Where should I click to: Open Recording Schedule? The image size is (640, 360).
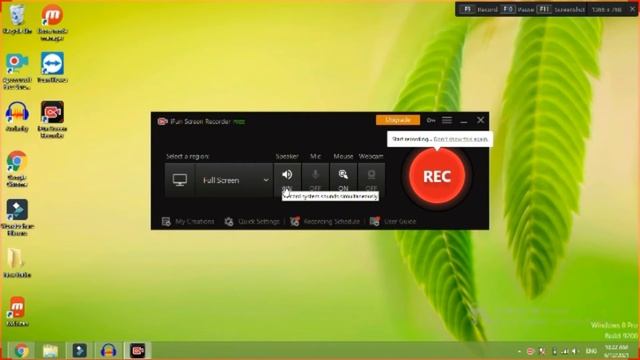(x=325, y=221)
